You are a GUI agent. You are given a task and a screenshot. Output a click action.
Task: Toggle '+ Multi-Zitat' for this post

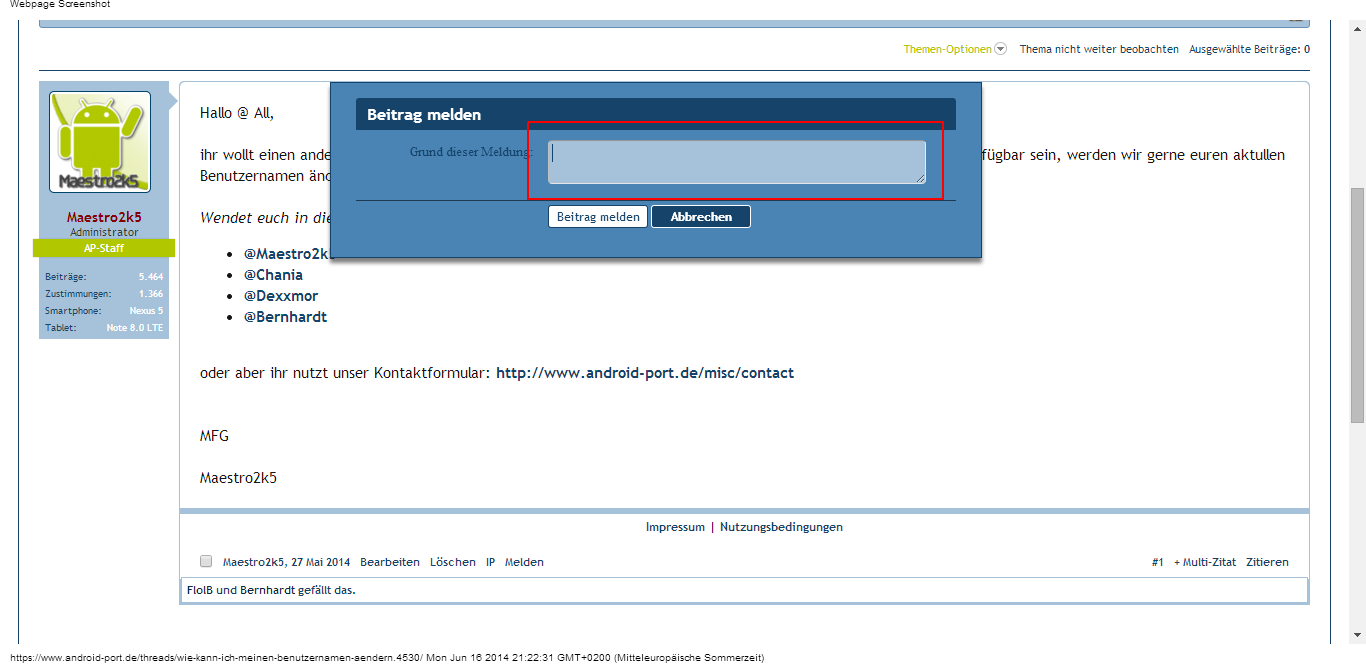pyautogui.click(x=1204, y=562)
